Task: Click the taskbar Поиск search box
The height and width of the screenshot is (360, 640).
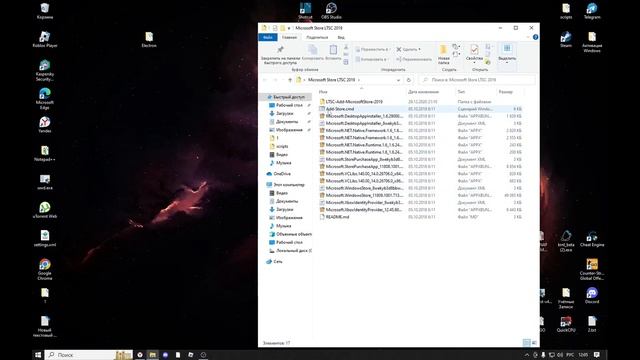Action: pyautogui.click(x=89, y=355)
